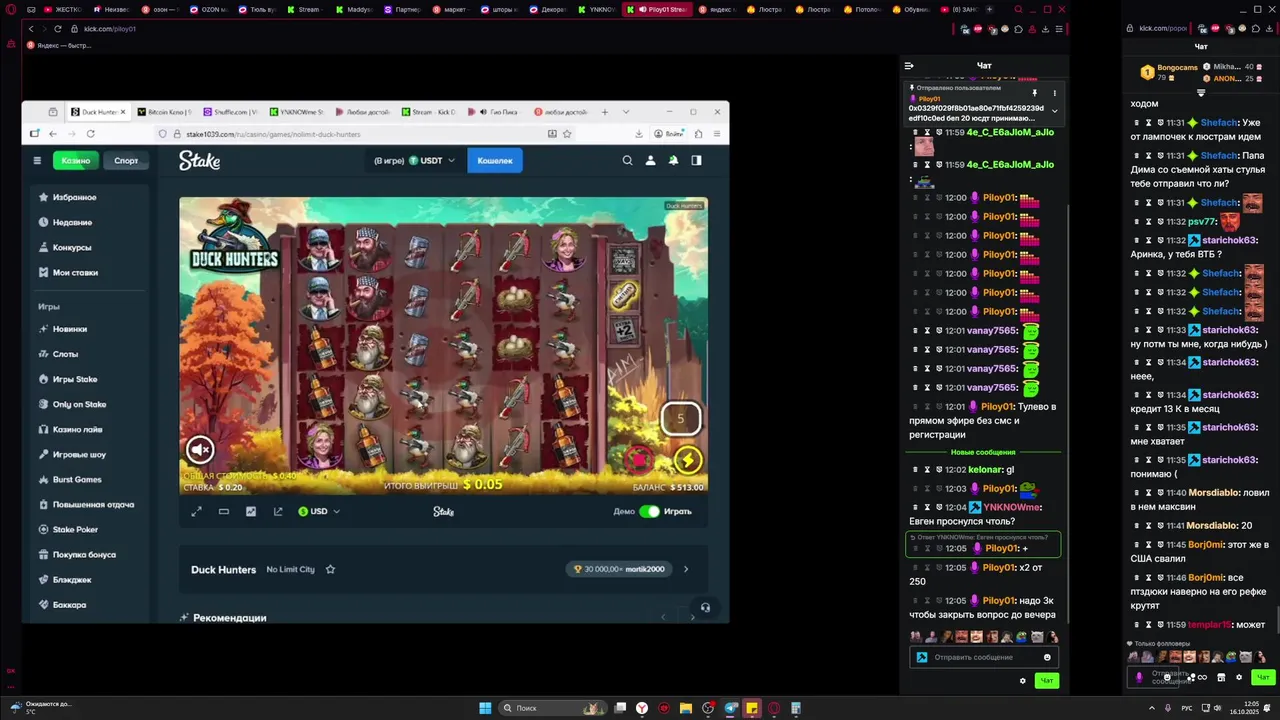This screenshot has width=1280, height=720.
Task: Open notifications bell in Stake header
Action: coord(673,160)
